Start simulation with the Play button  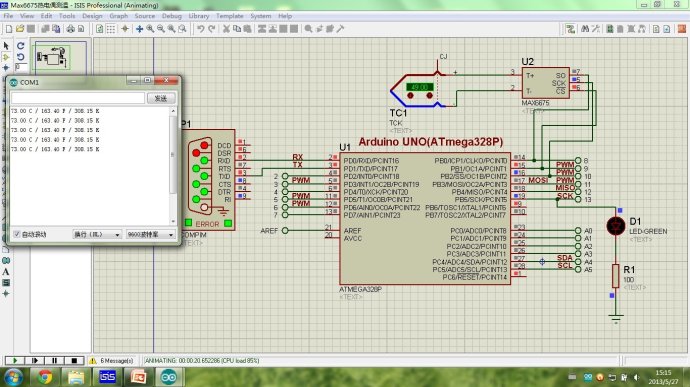pyautogui.click(x=15, y=361)
